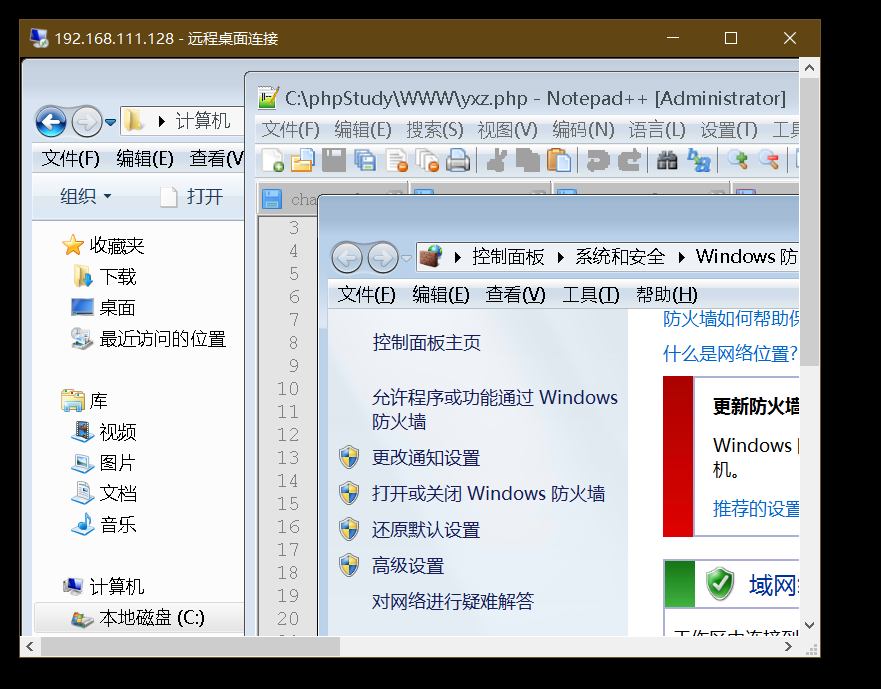This screenshot has width=881, height=689.
Task: Click the Close document icon in Notepad++ toolbar
Action: (x=397, y=161)
